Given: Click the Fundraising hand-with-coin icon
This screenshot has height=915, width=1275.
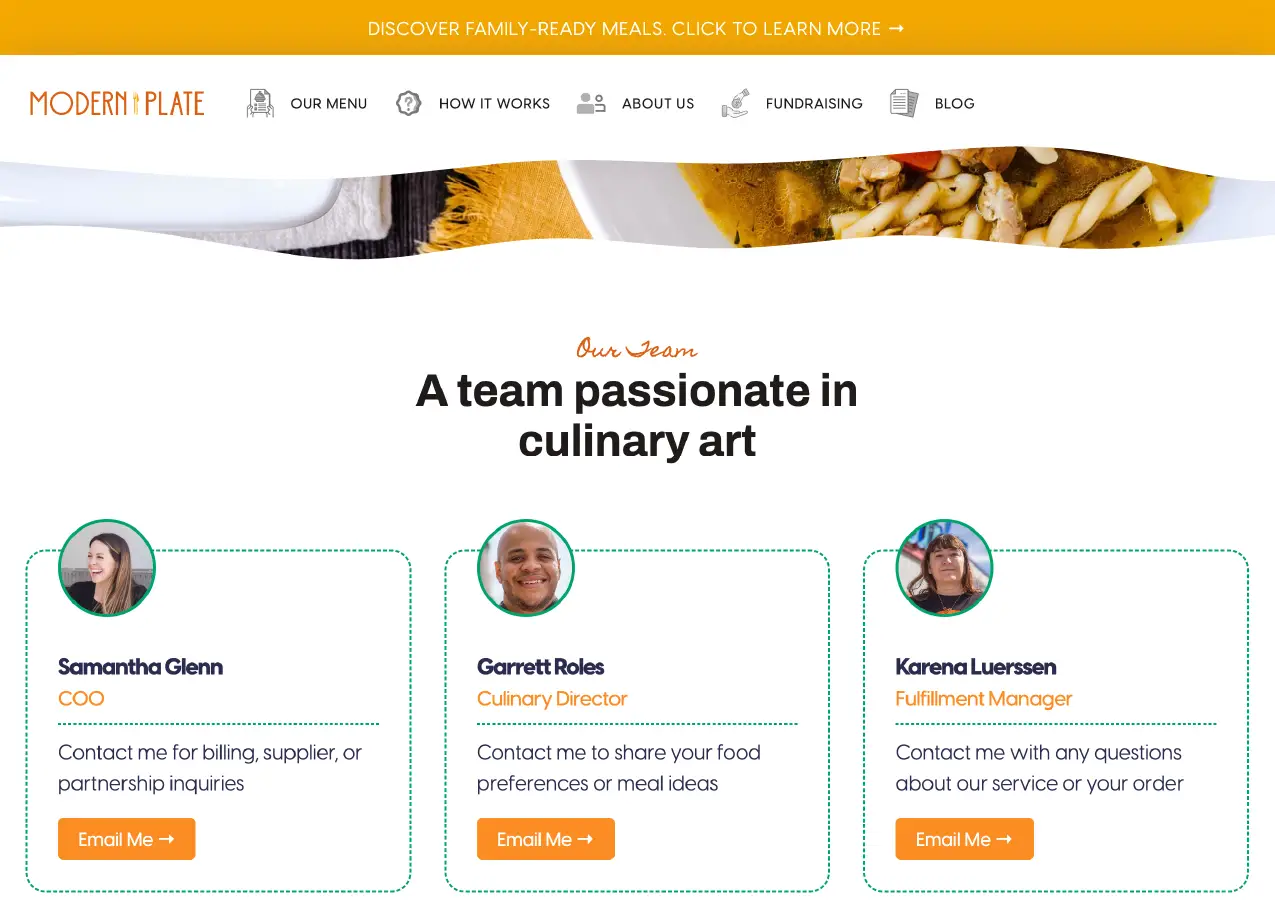Looking at the screenshot, I should (x=736, y=102).
